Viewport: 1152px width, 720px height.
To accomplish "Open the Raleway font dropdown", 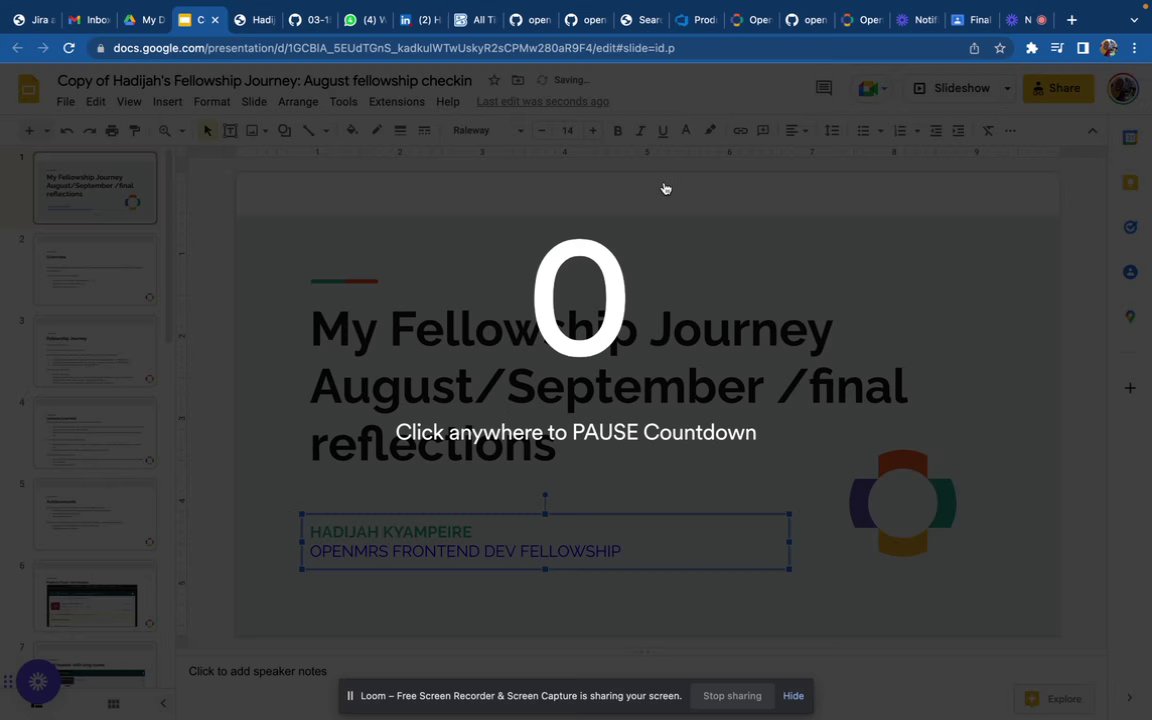I will pyautogui.click(x=487, y=131).
